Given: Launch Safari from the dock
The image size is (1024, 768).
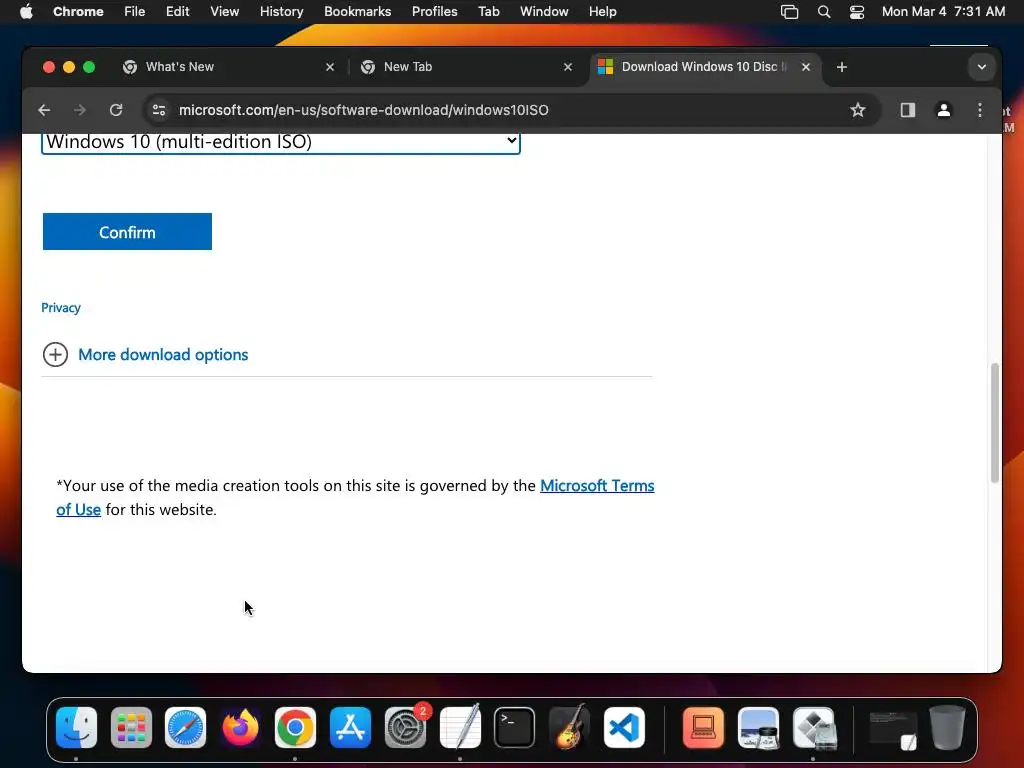Looking at the screenshot, I should [185, 728].
